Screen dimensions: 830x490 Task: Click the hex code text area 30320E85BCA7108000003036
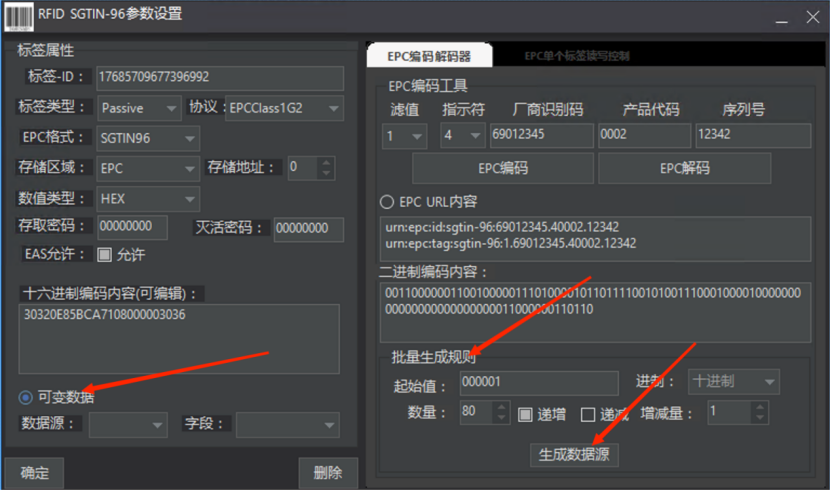click(x=179, y=339)
